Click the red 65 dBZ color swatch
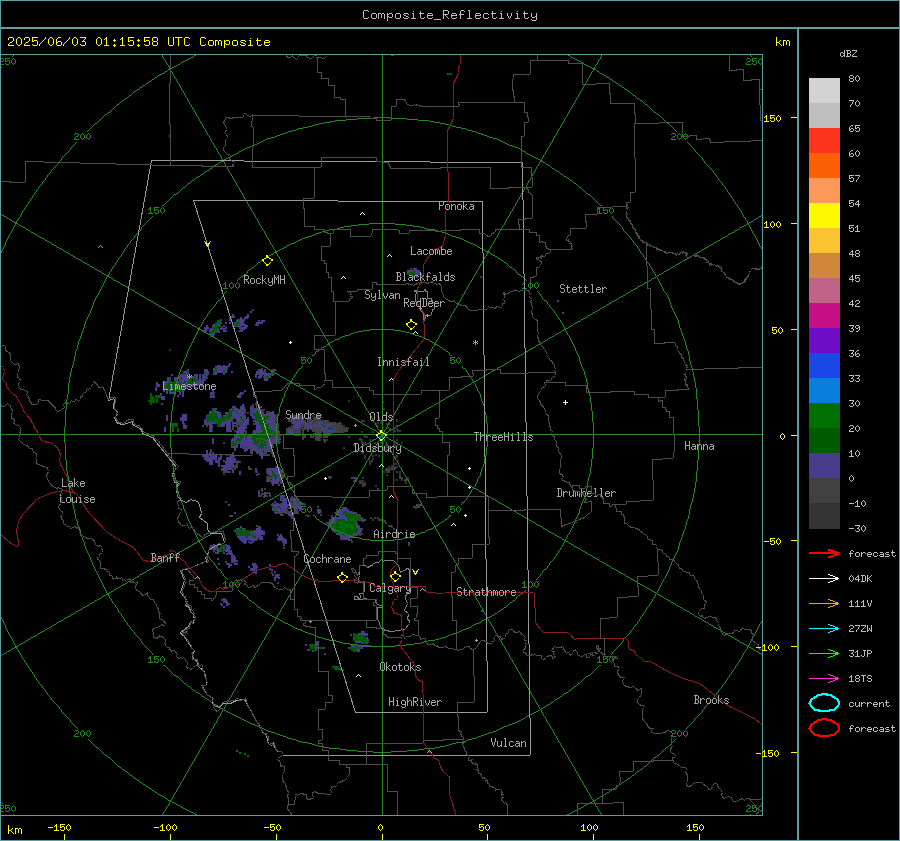 point(824,140)
